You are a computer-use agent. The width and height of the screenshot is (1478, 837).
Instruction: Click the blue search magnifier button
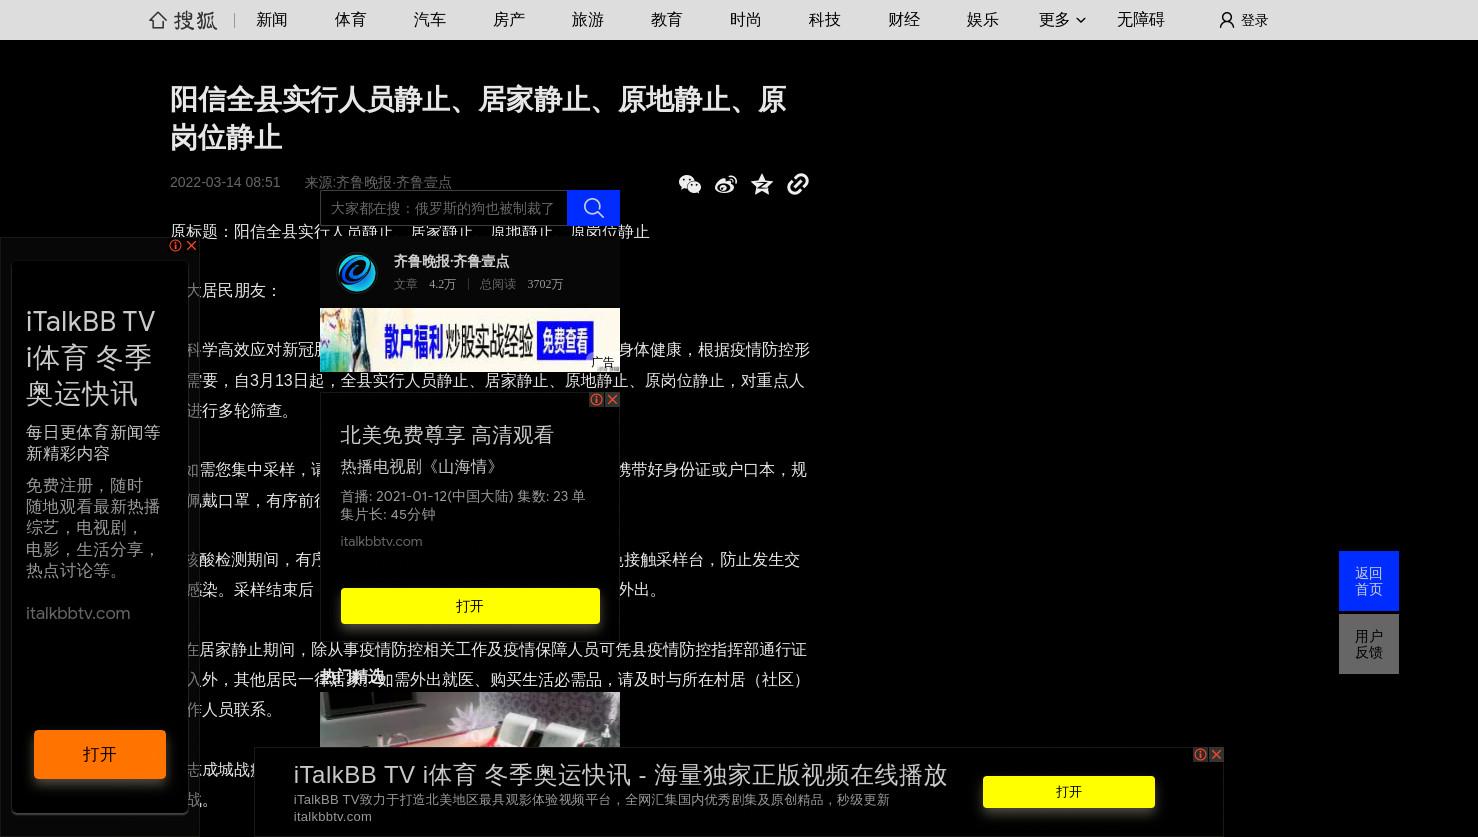point(593,208)
